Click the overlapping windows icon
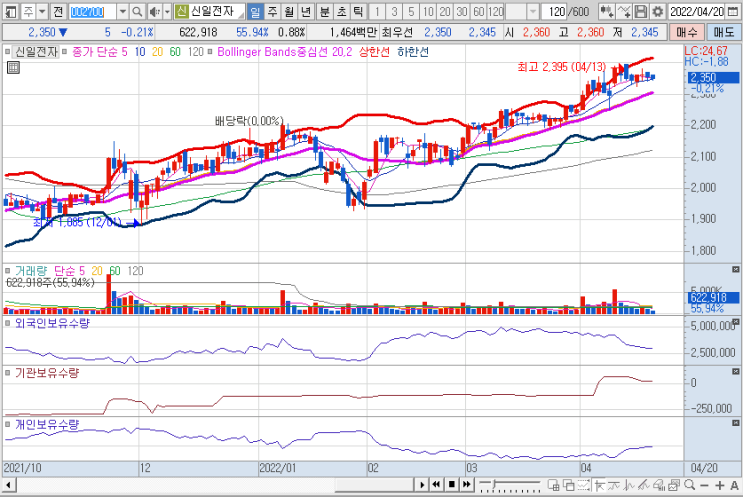Screen dimensions: 743x497 pos(569,485)
